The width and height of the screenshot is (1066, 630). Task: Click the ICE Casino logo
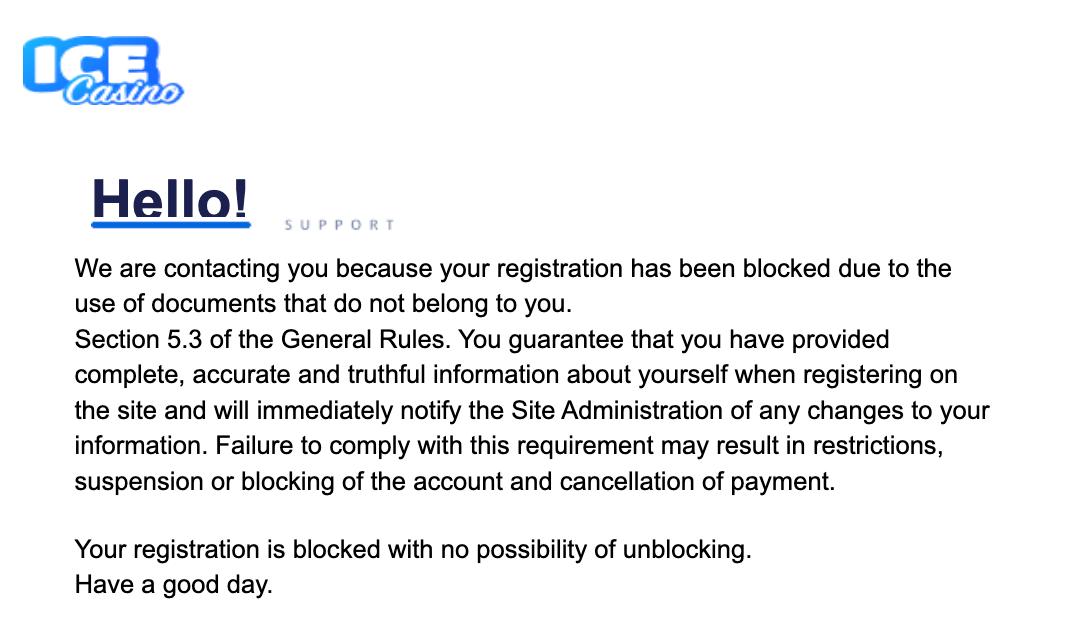[102, 71]
